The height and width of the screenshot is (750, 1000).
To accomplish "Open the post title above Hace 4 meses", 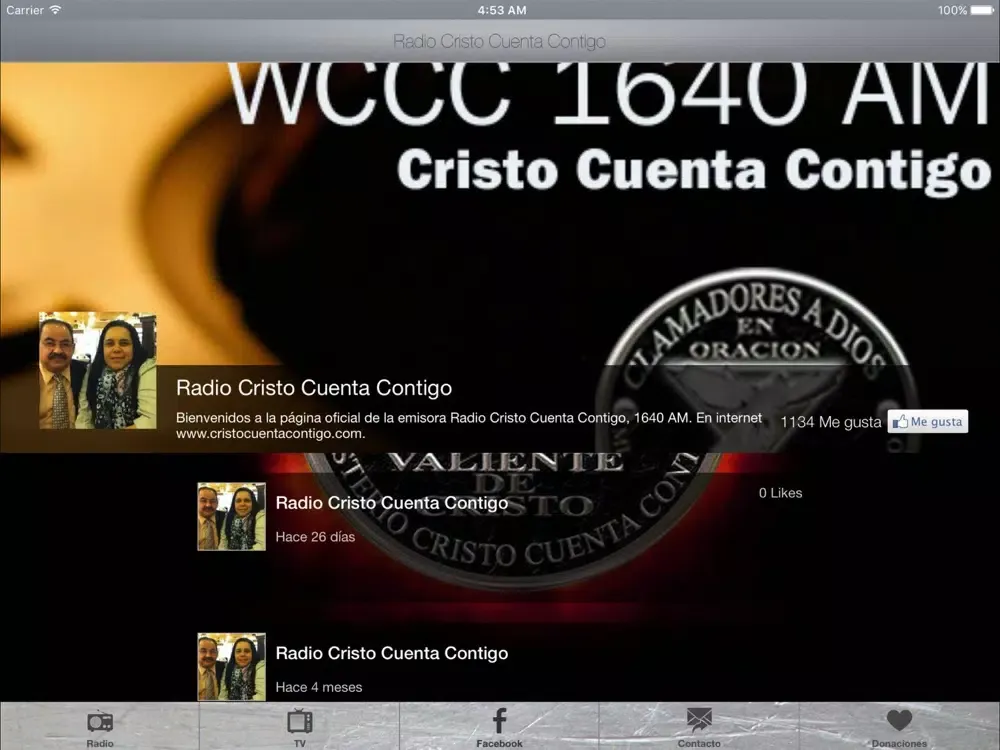I will click(x=392, y=654).
